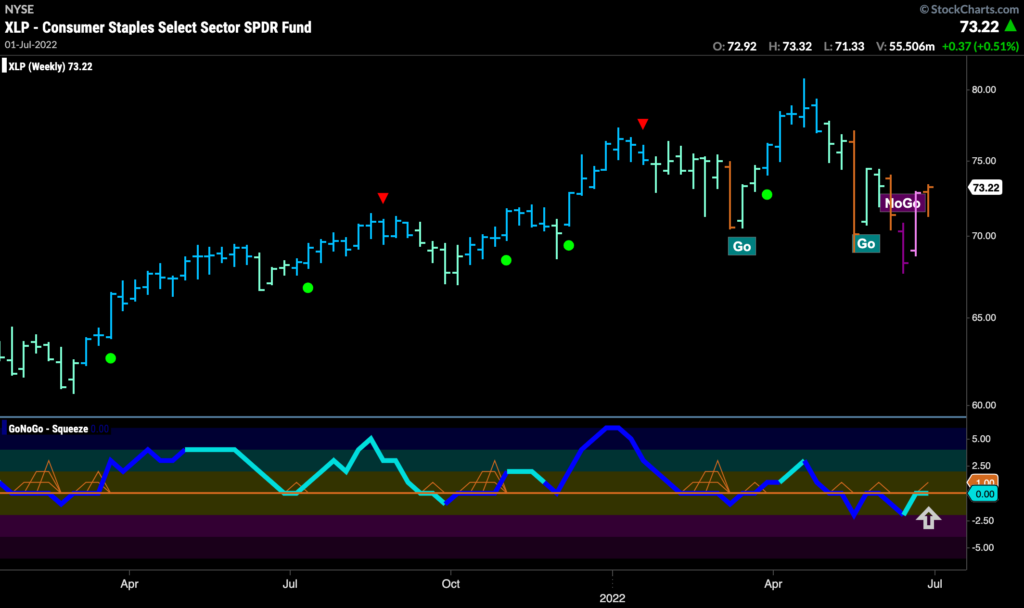Click the cyan 0.00 tag on the oscillator axis
1024x608 pixels.
(984, 494)
